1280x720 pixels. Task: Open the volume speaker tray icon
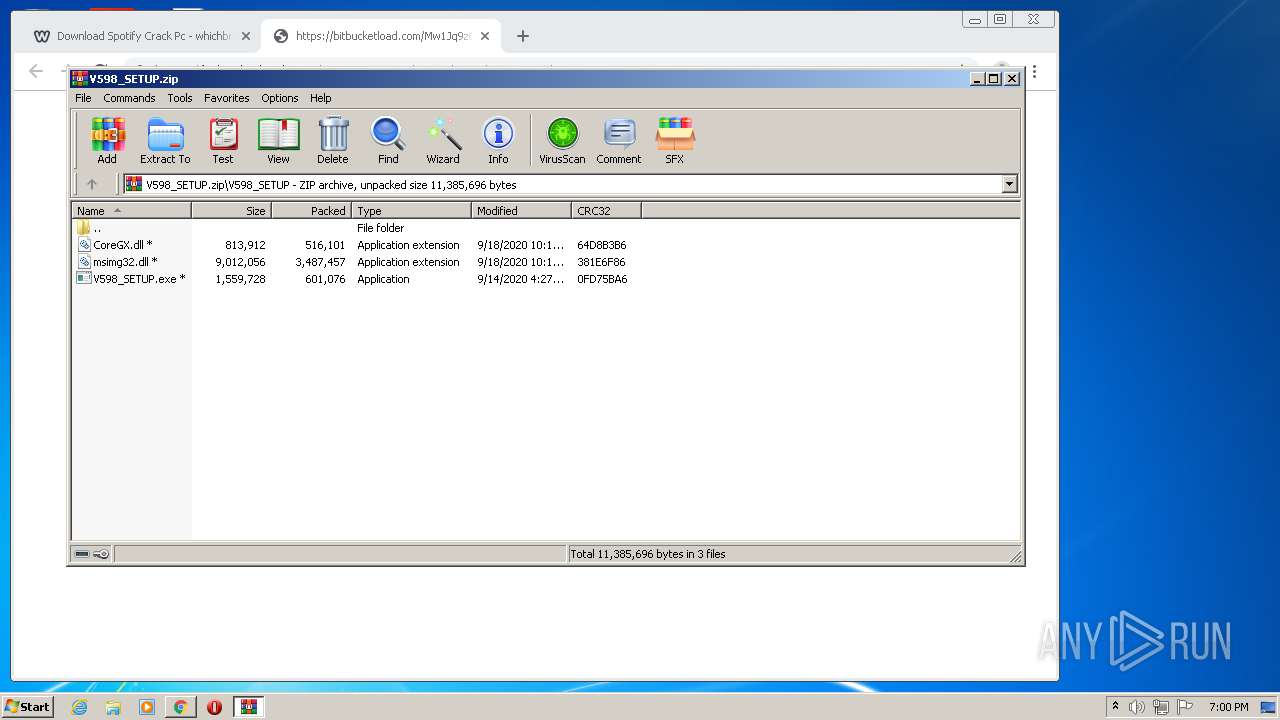coord(1137,707)
